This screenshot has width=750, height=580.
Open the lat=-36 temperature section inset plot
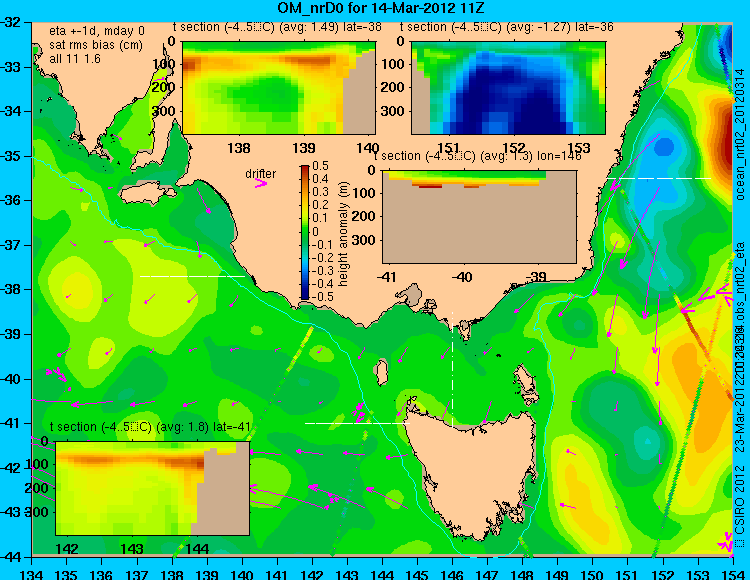coord(508,88)
